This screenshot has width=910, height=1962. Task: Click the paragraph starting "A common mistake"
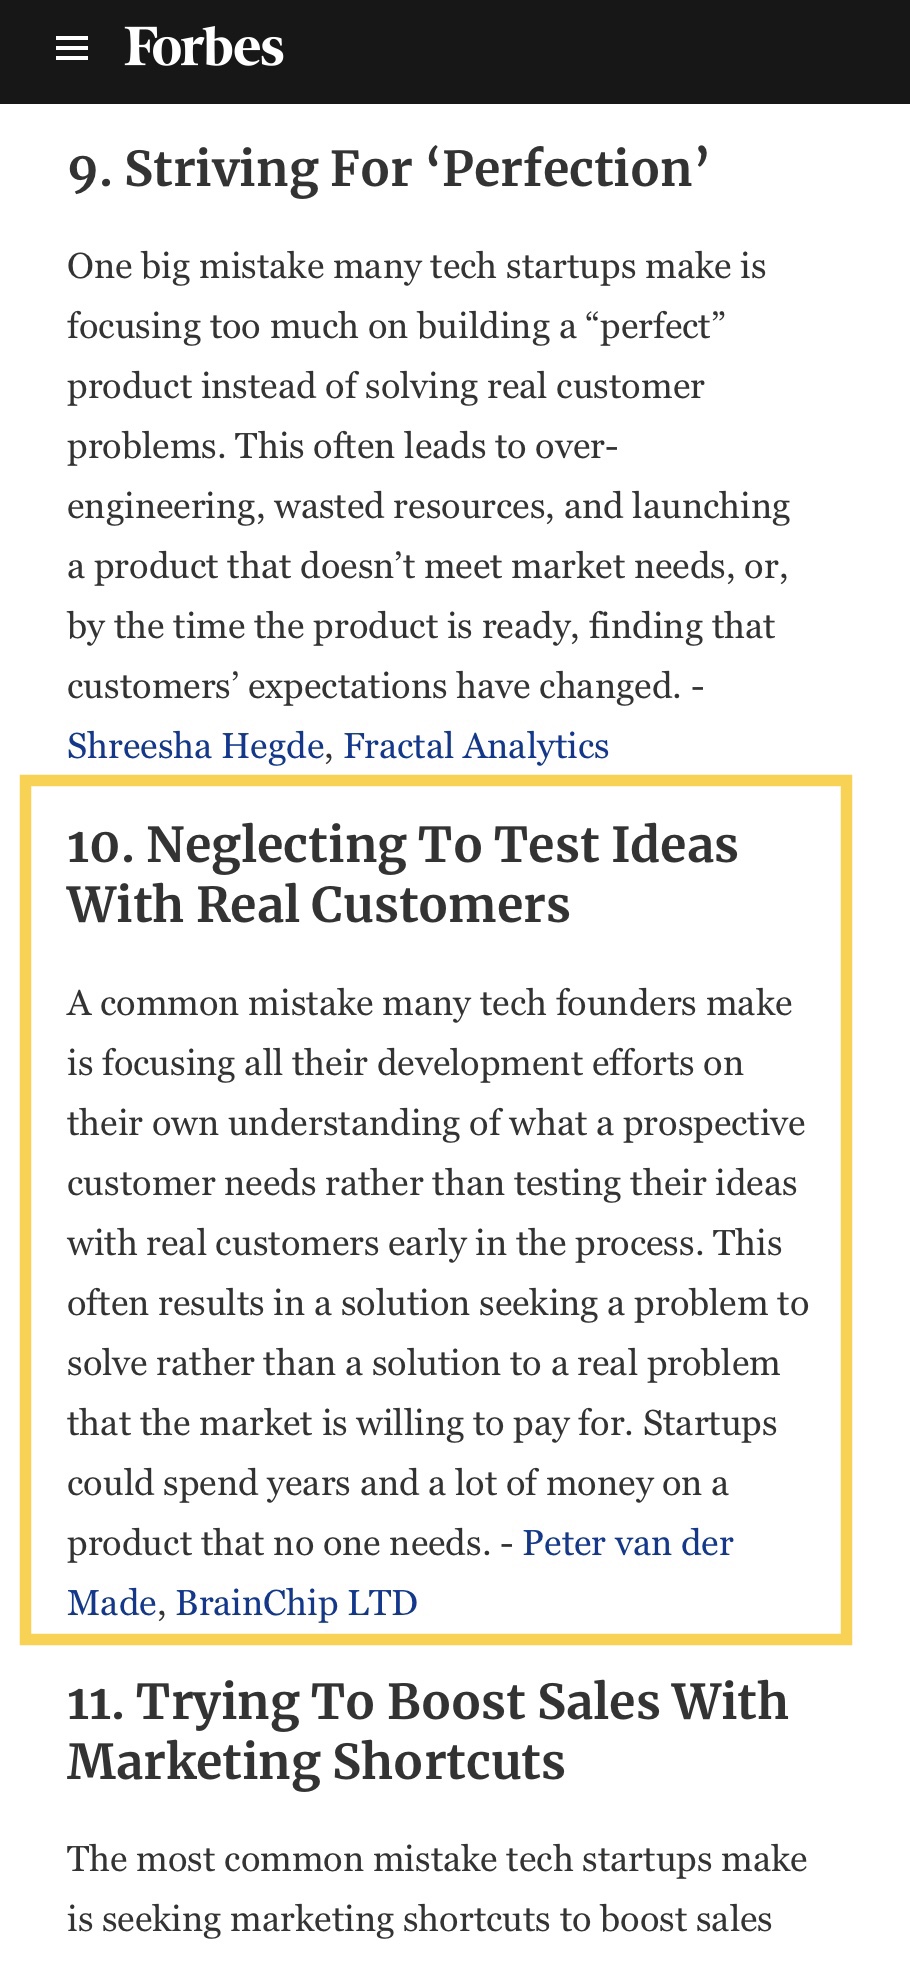[438, 1303]
